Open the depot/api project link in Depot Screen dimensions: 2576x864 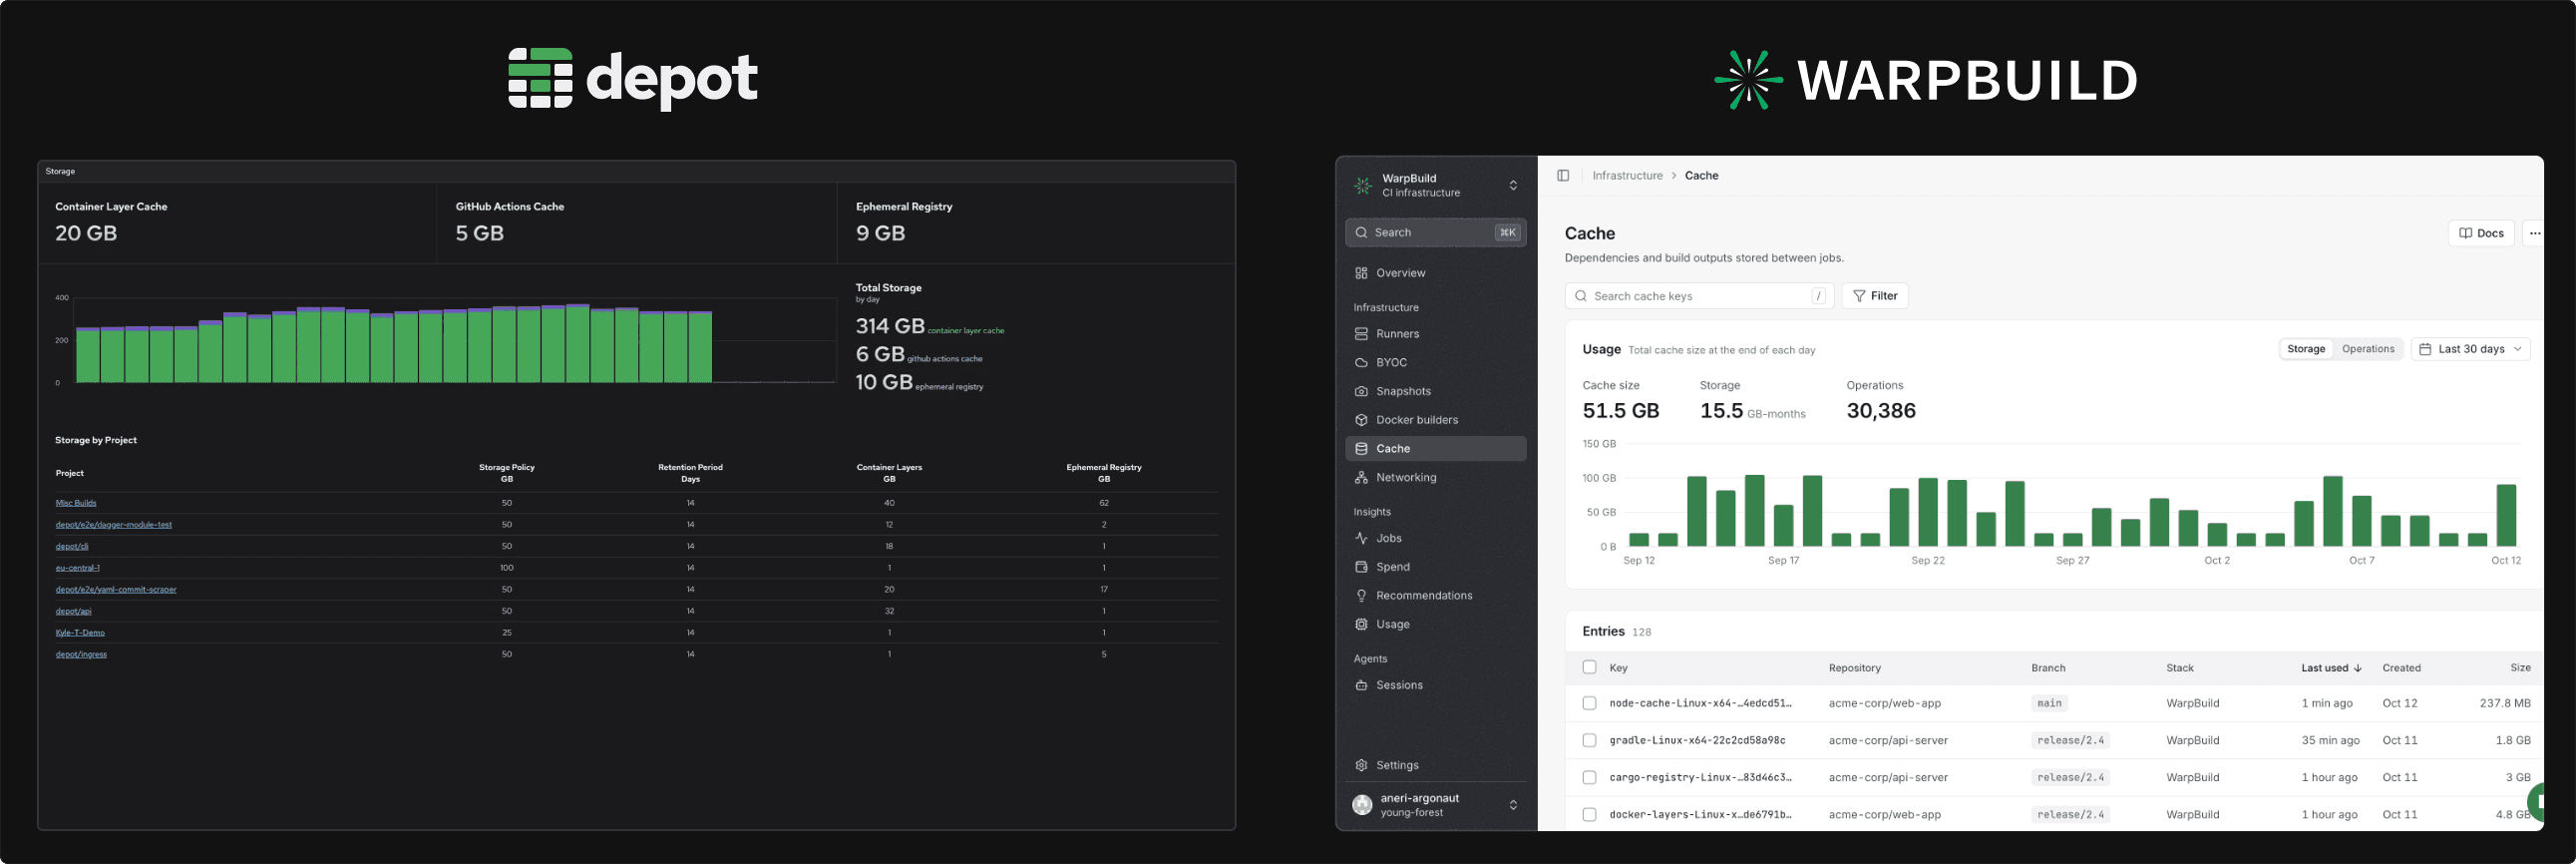pos(73,611)
